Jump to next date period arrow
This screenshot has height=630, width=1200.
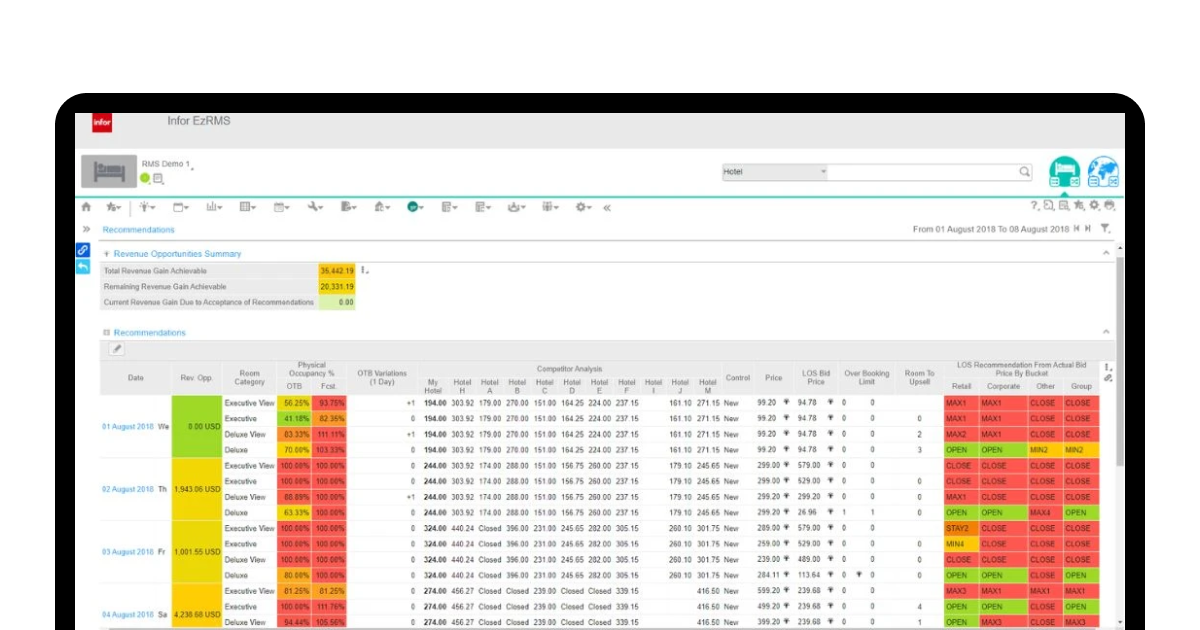[1088, 229]
